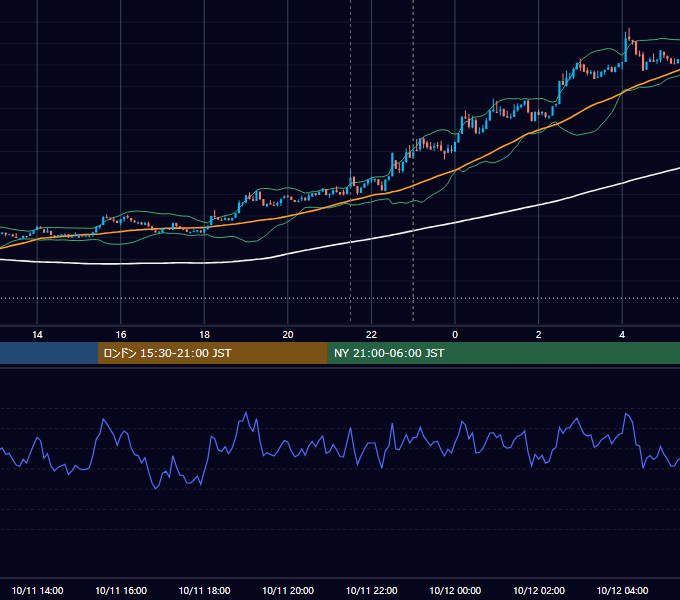
Task: Click the 0 hour label on price chart axis
Action: [x=455, y=335]
